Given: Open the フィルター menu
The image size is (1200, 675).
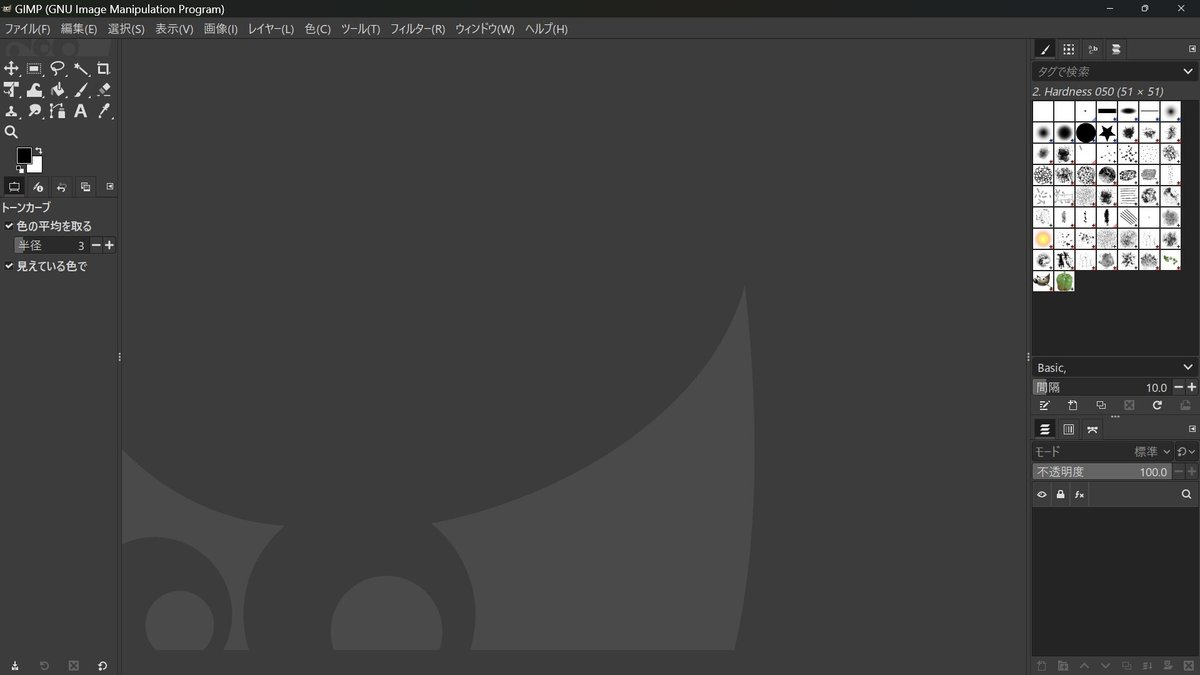Looking at the screenshot, I should click(417, 29).
